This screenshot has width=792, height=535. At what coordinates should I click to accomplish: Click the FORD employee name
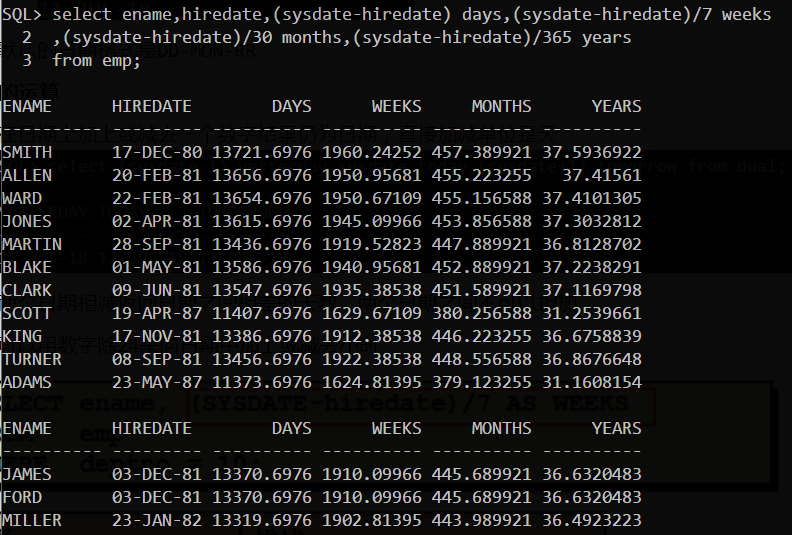[x=22, y=497]
